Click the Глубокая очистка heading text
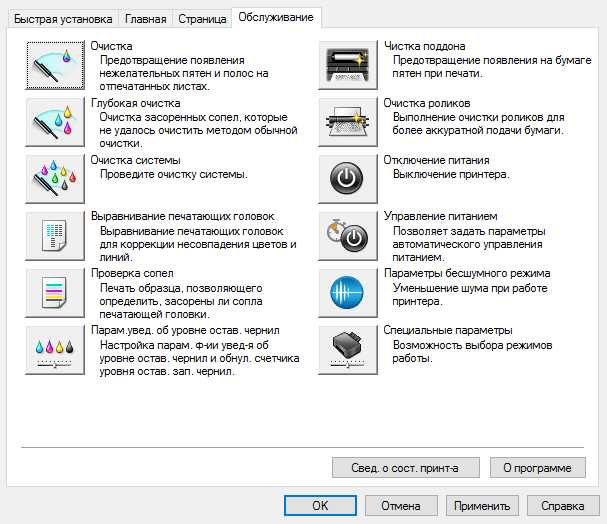 [135, 103]
